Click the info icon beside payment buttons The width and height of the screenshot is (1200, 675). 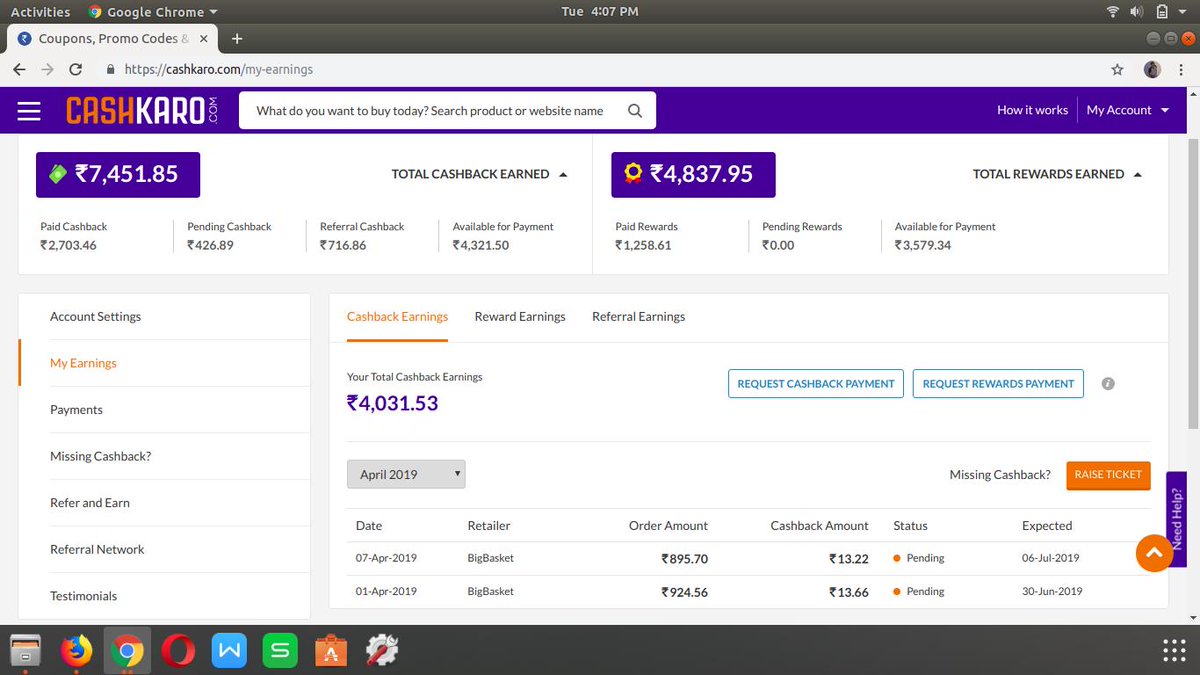click(1107, 383)
